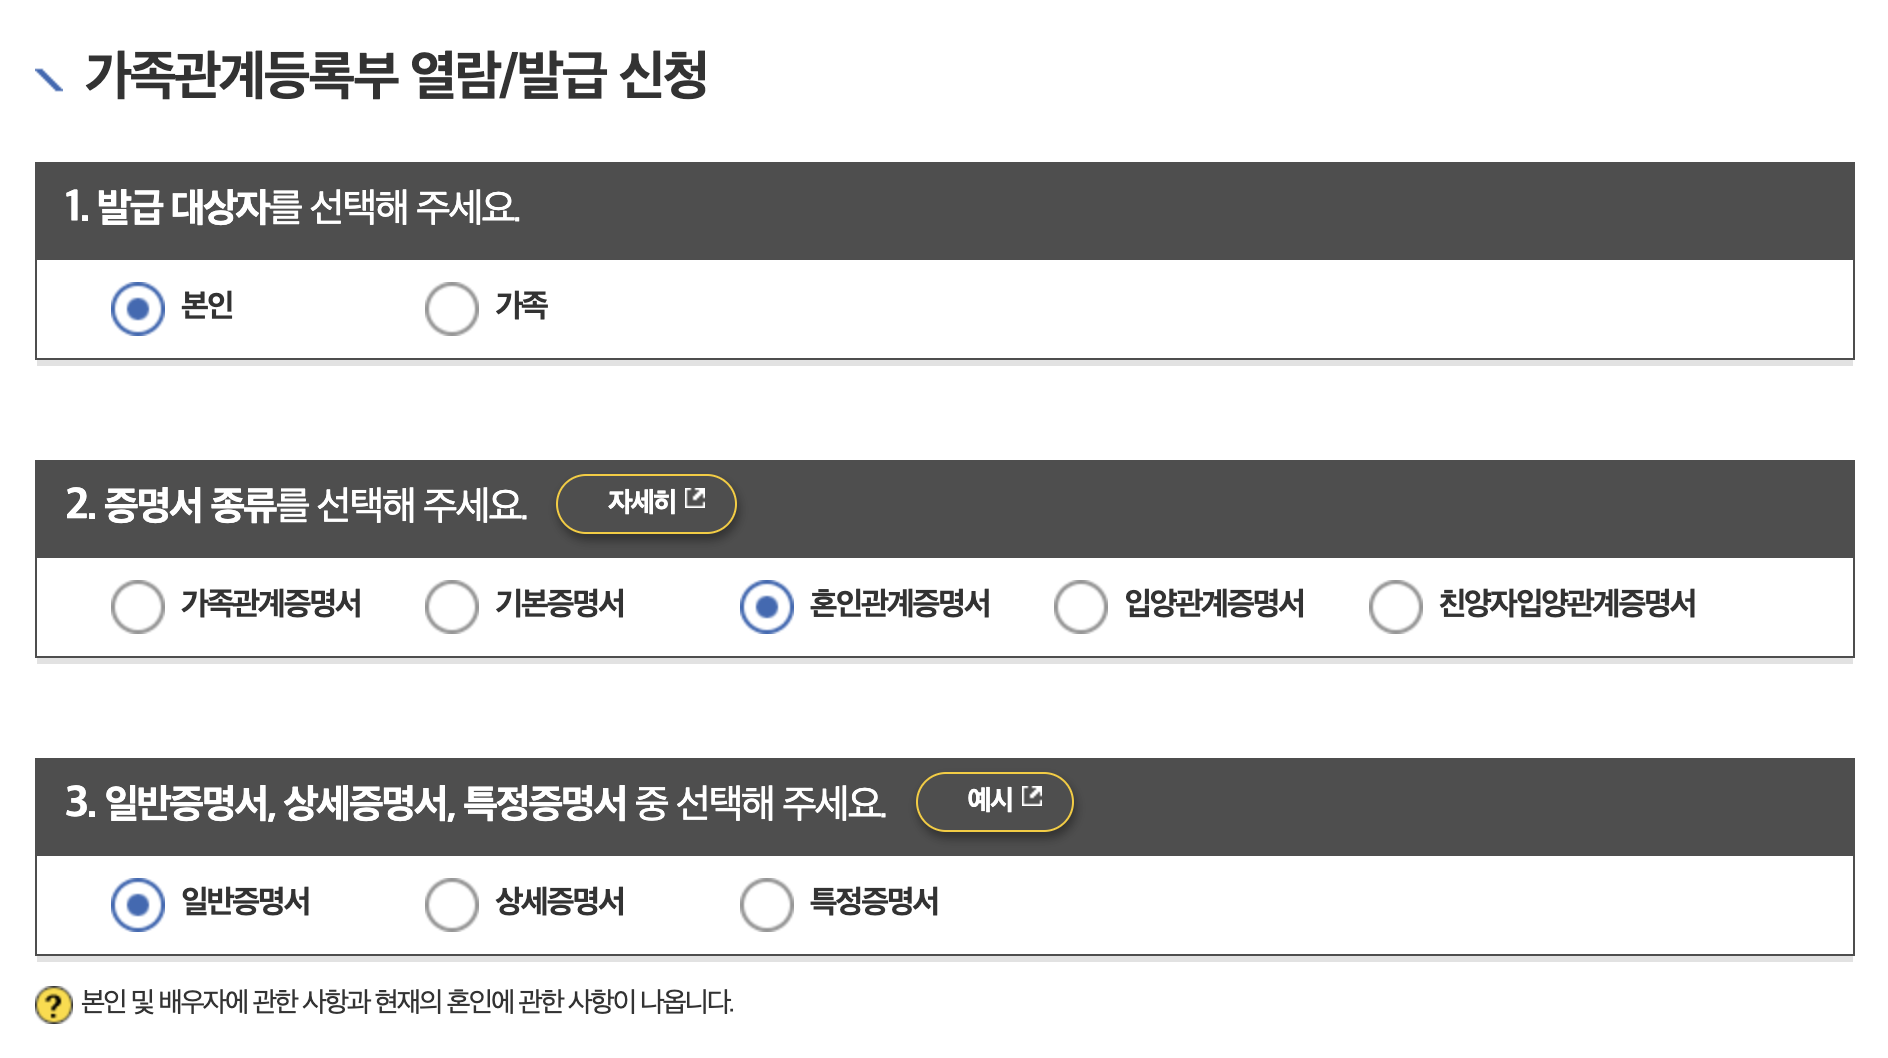This screenshot has width=1888, height=1058.
Task: Select the 특정증명서 option
Action: (765, 903)
